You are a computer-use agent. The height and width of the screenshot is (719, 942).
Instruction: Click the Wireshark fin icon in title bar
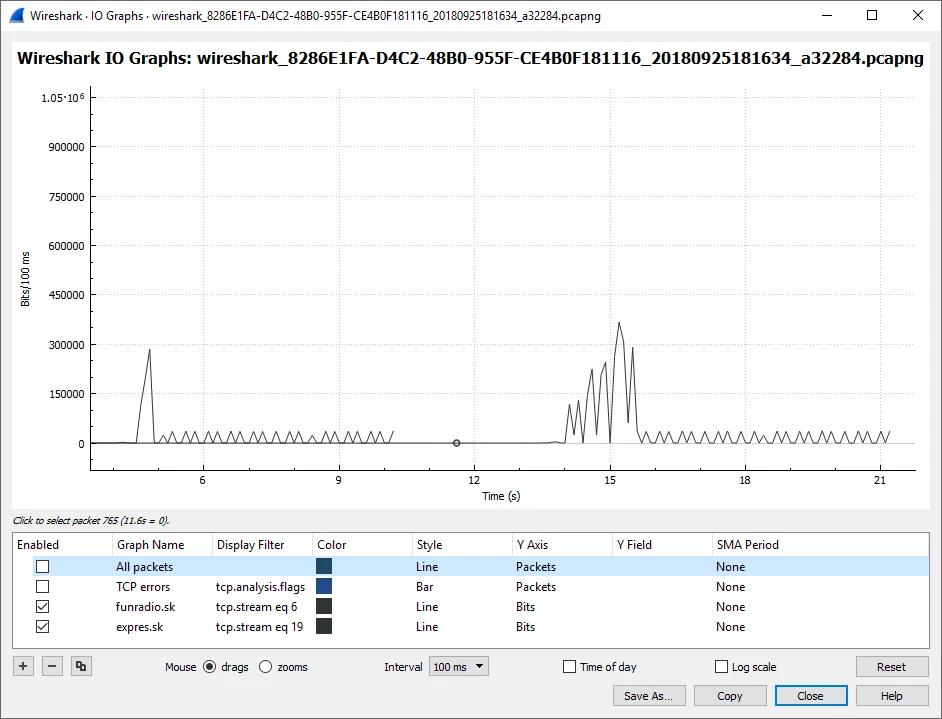(17, 16)
